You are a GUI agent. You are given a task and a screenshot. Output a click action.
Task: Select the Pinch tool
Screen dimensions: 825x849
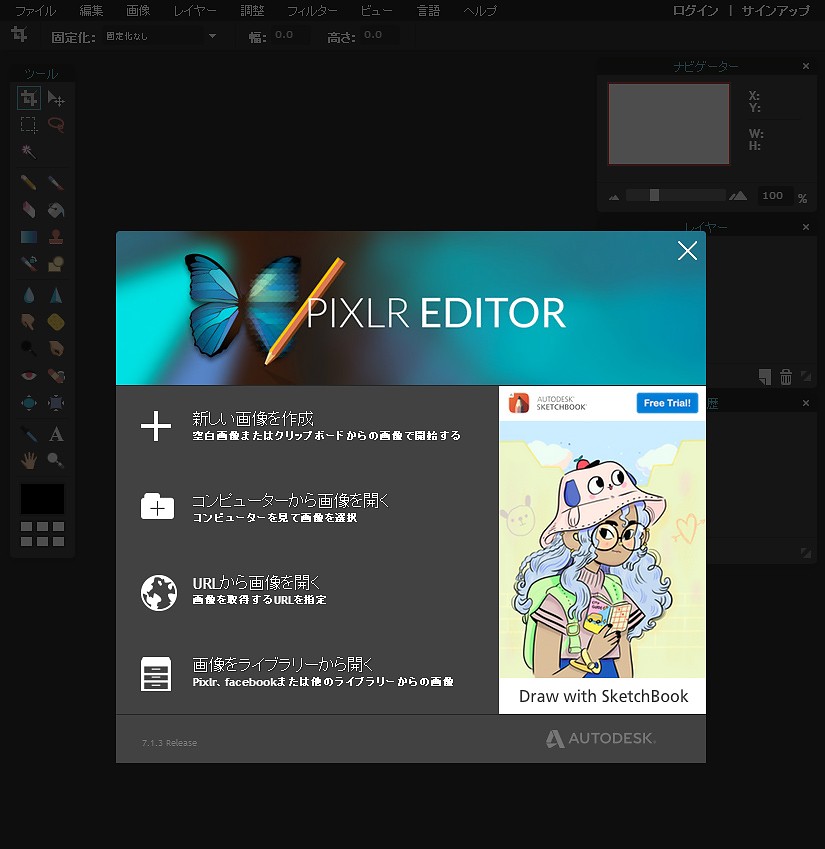click(56, 402)
